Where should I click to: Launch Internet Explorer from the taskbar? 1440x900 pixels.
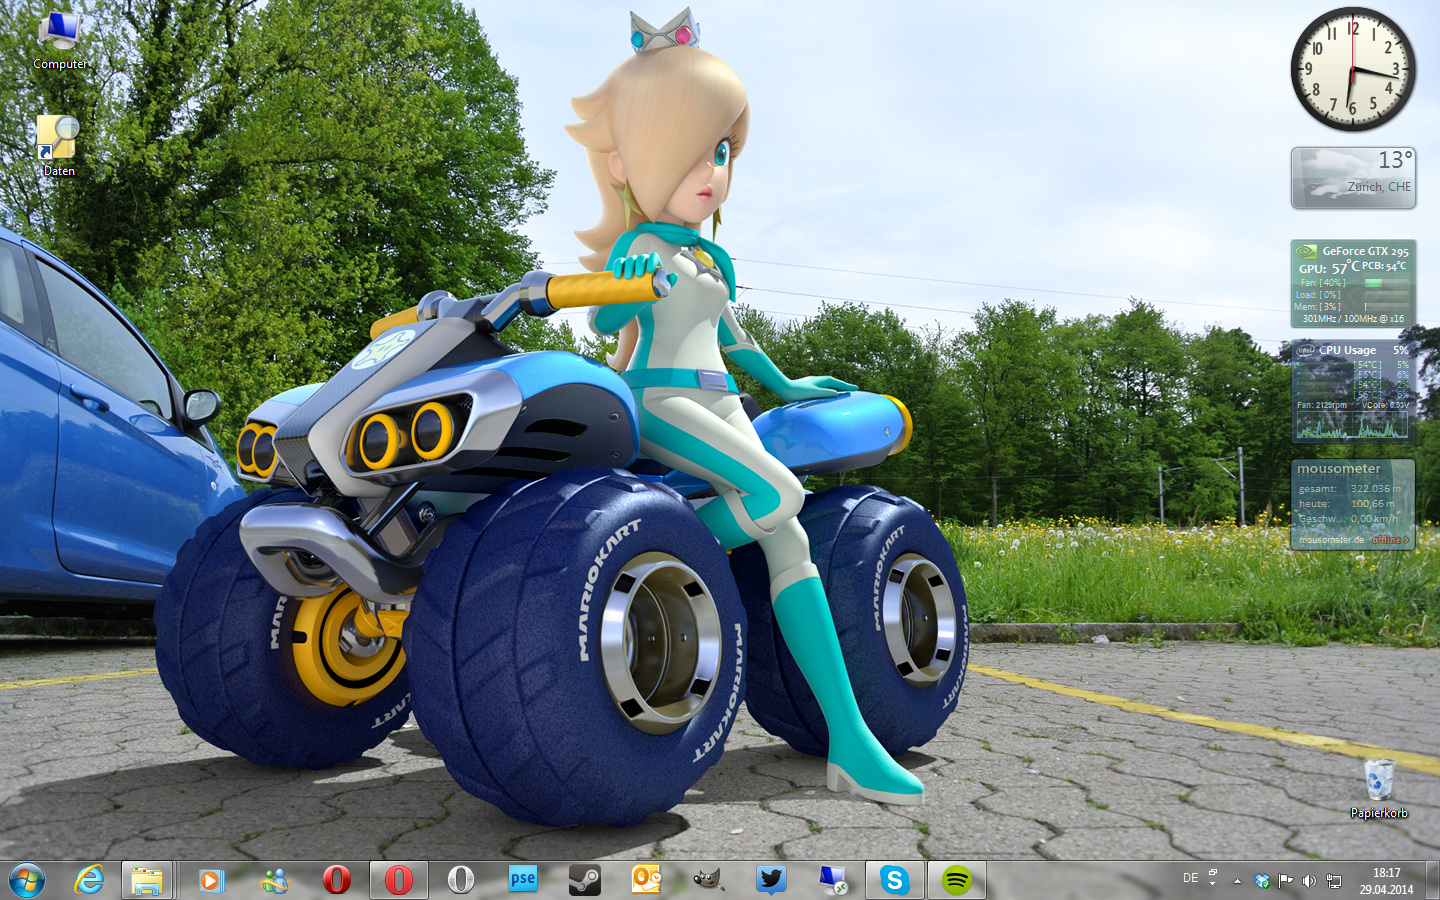pyautogui.click(x=89, y=880)
